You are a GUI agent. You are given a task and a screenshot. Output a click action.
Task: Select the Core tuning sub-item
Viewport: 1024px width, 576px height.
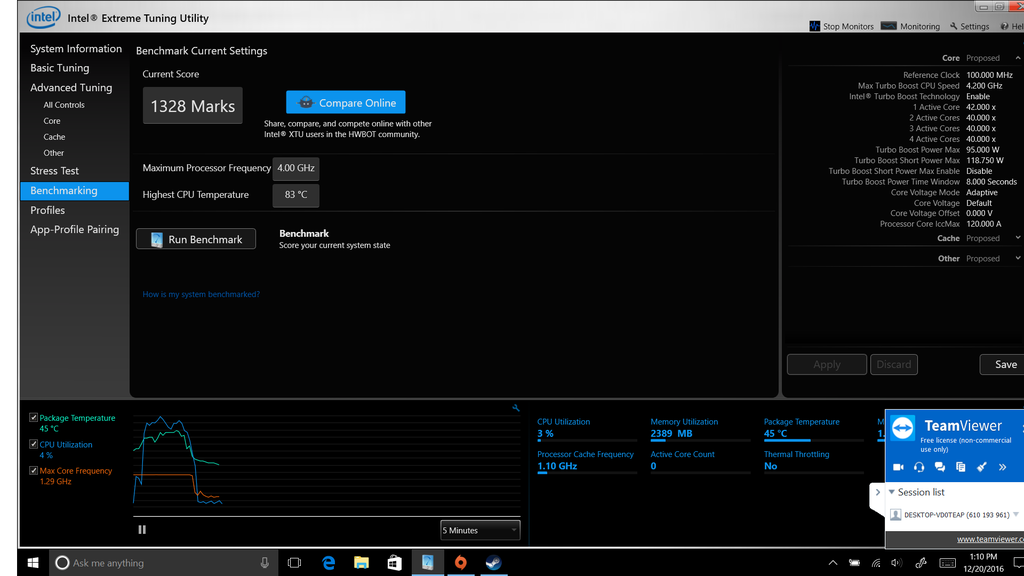tap(52, 121)
